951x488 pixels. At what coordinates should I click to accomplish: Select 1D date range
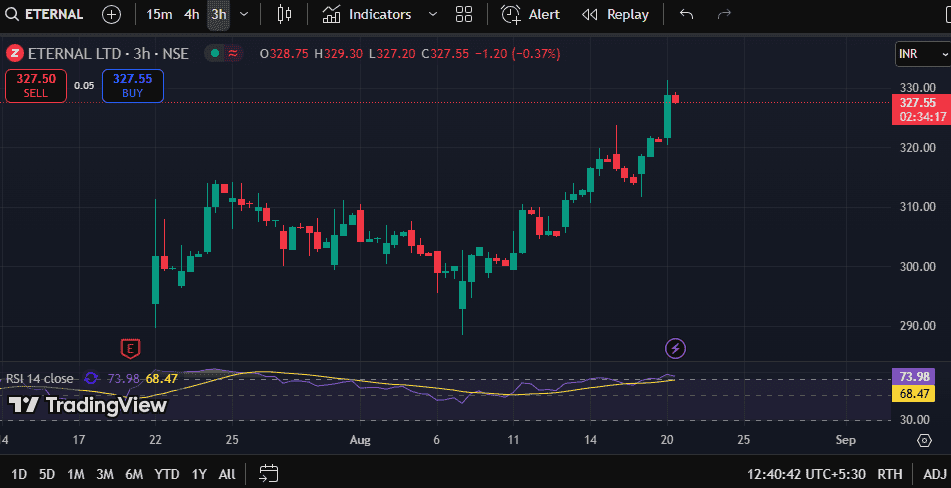pyautogui.click(x=19, y=474)
